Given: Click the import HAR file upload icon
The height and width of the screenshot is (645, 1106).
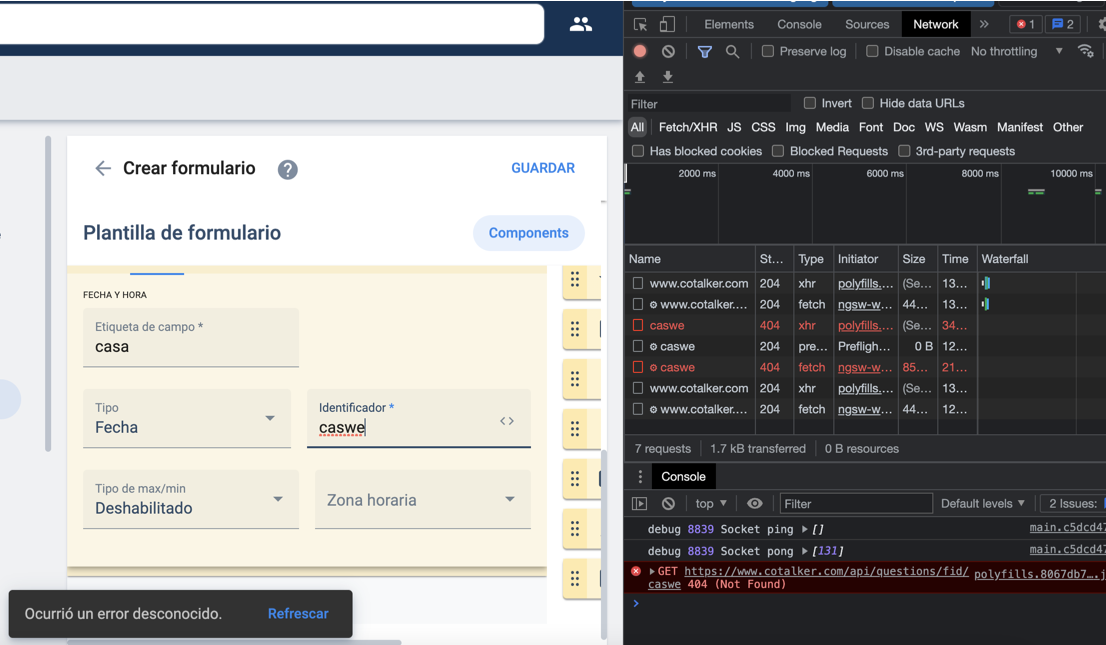Looking at the screenshot, I should click(x=640, y=77).
